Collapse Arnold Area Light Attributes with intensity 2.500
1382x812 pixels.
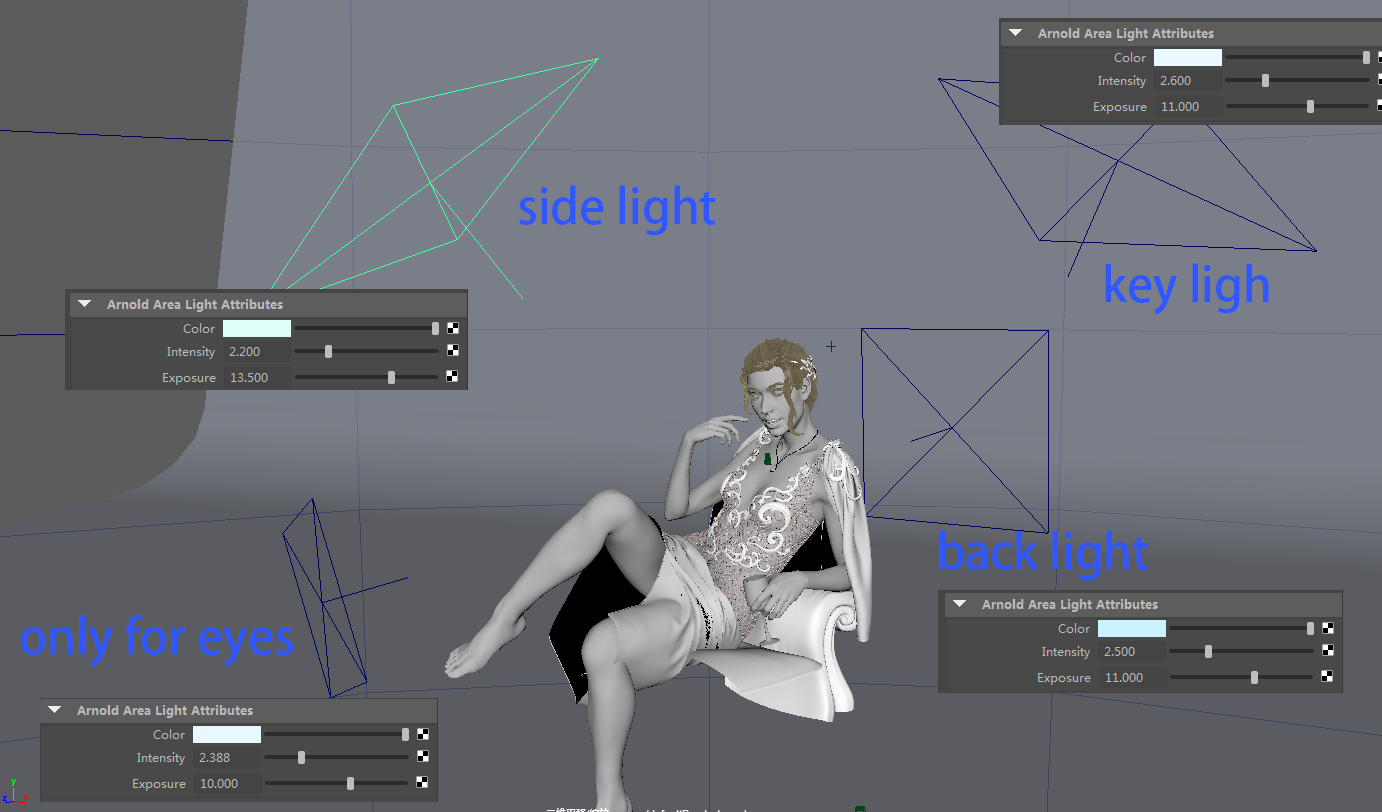tap(960, 604)
